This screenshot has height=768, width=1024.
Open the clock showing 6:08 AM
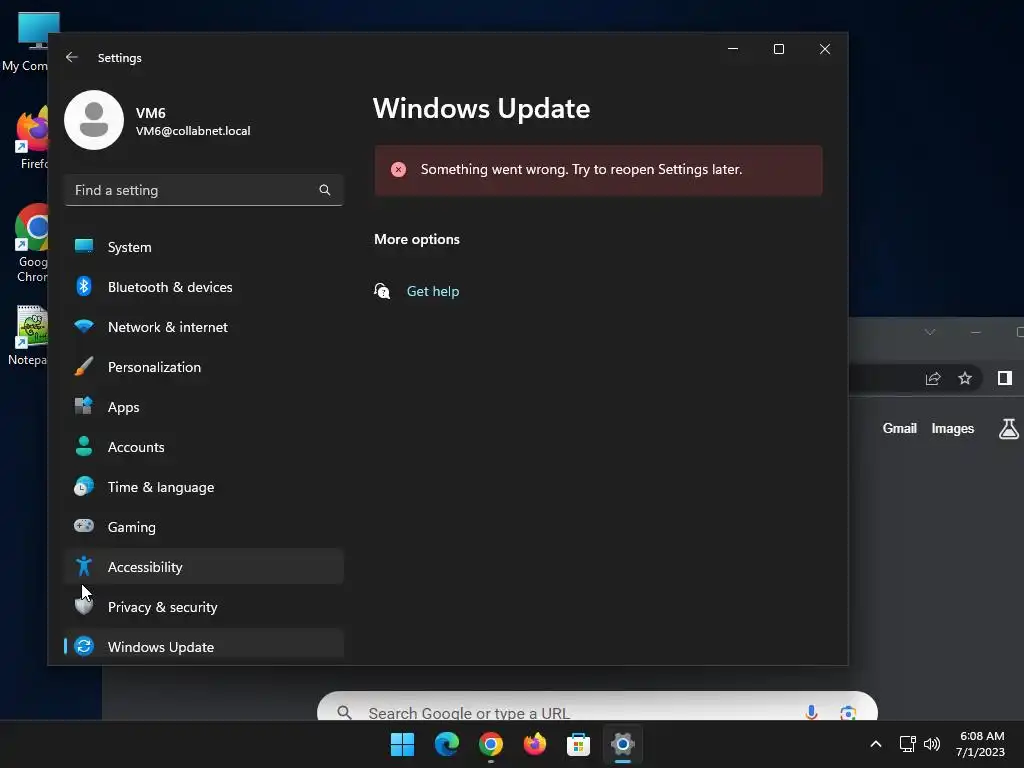tap(980, 744)
